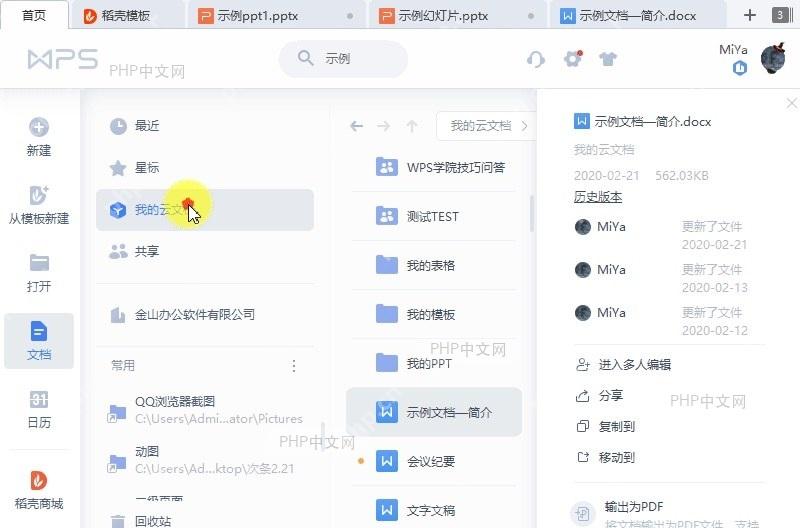Select the 示例文档—简介 file
Screen dimensions: 800x528
tap(434, 412)
